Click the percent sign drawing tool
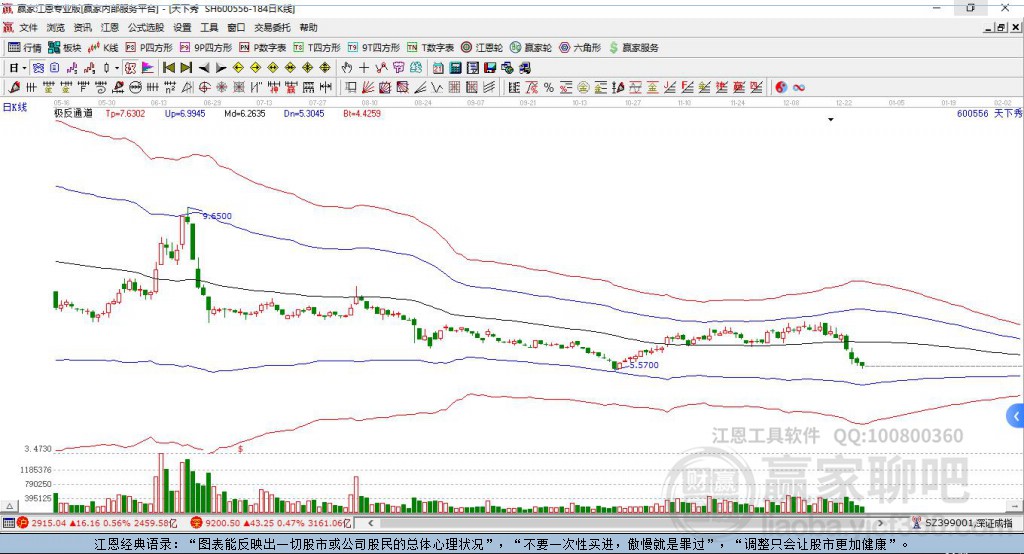Viewport: 1024px width, 554px height. click(549, 88)
